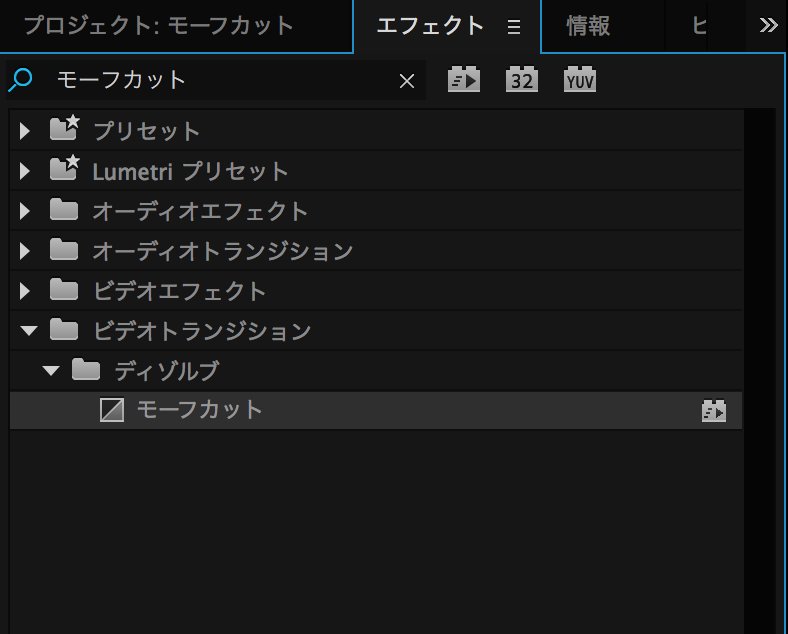
Task: Click the magnifying glass search icon
Action: click(21, 80)
